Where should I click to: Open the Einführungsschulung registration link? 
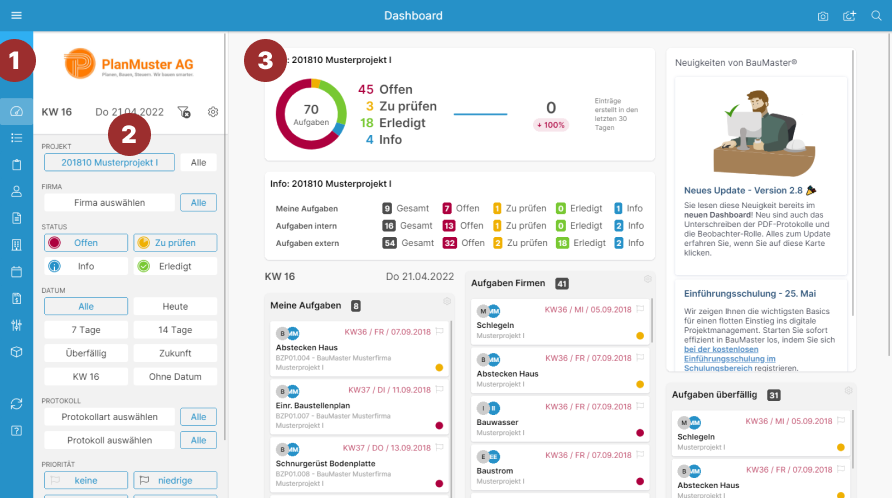[729, 359]
